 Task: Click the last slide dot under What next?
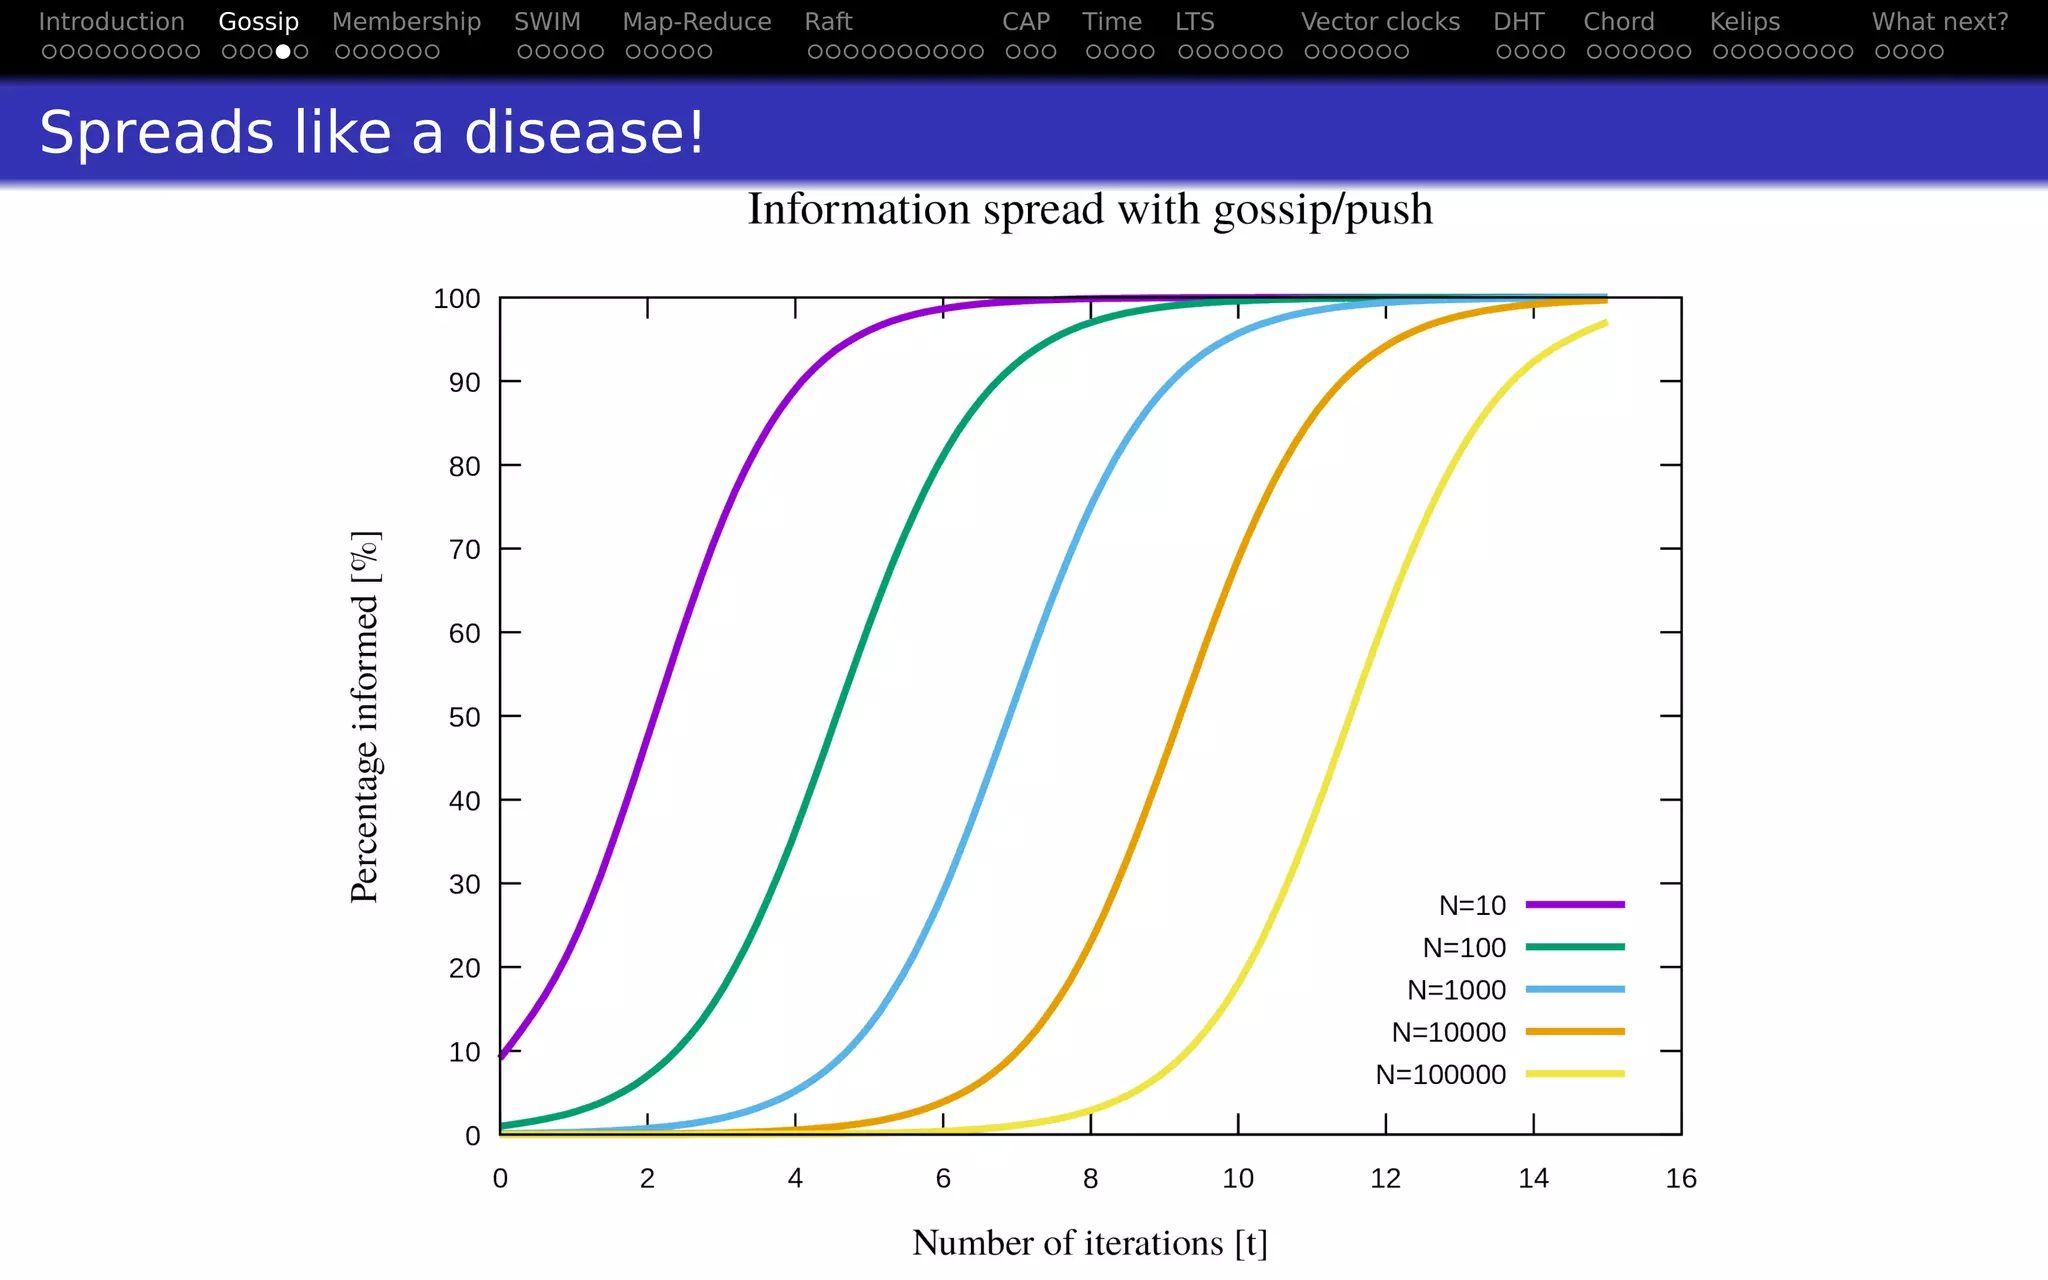(1937, 52)
